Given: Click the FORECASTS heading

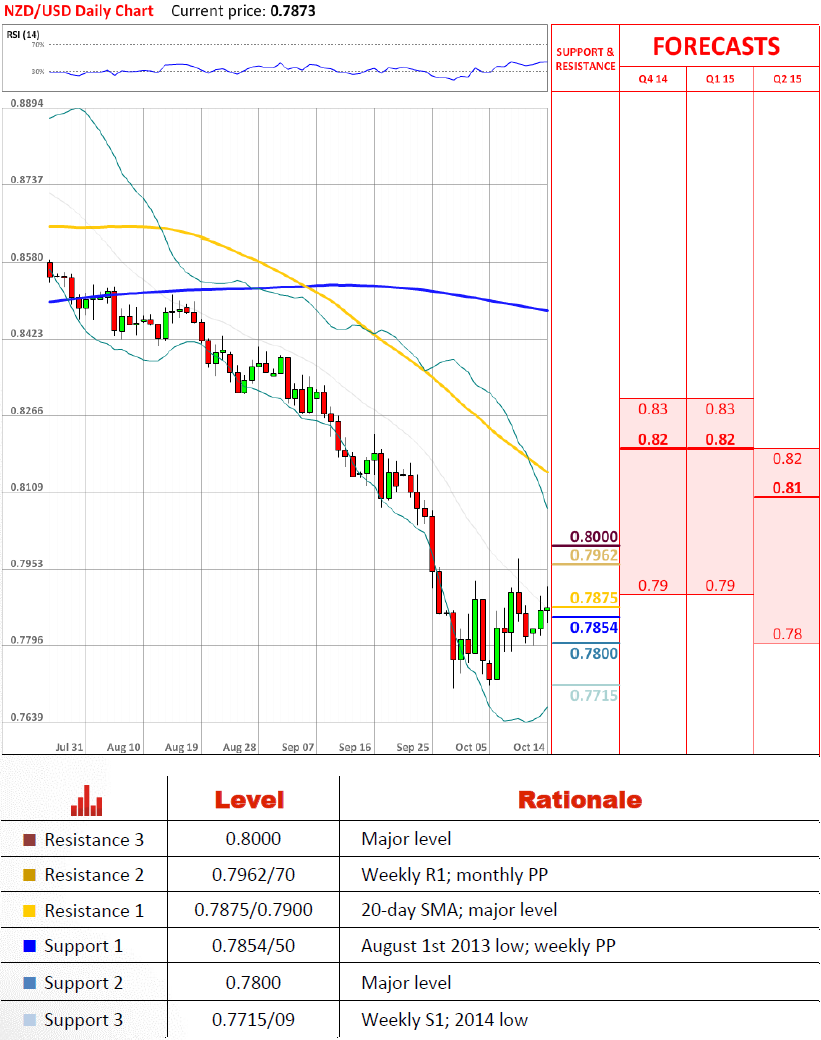Looking at the screenshot, I should pos(716,46).
